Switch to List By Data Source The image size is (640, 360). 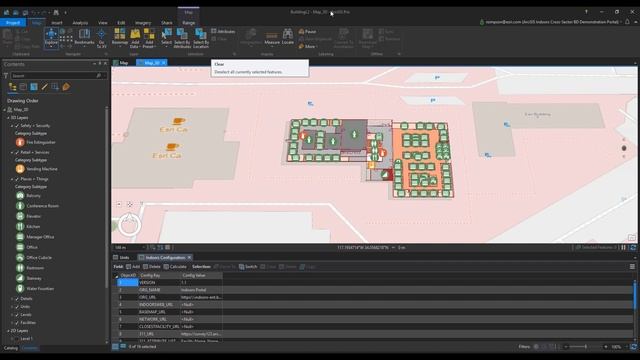[23, 87]
